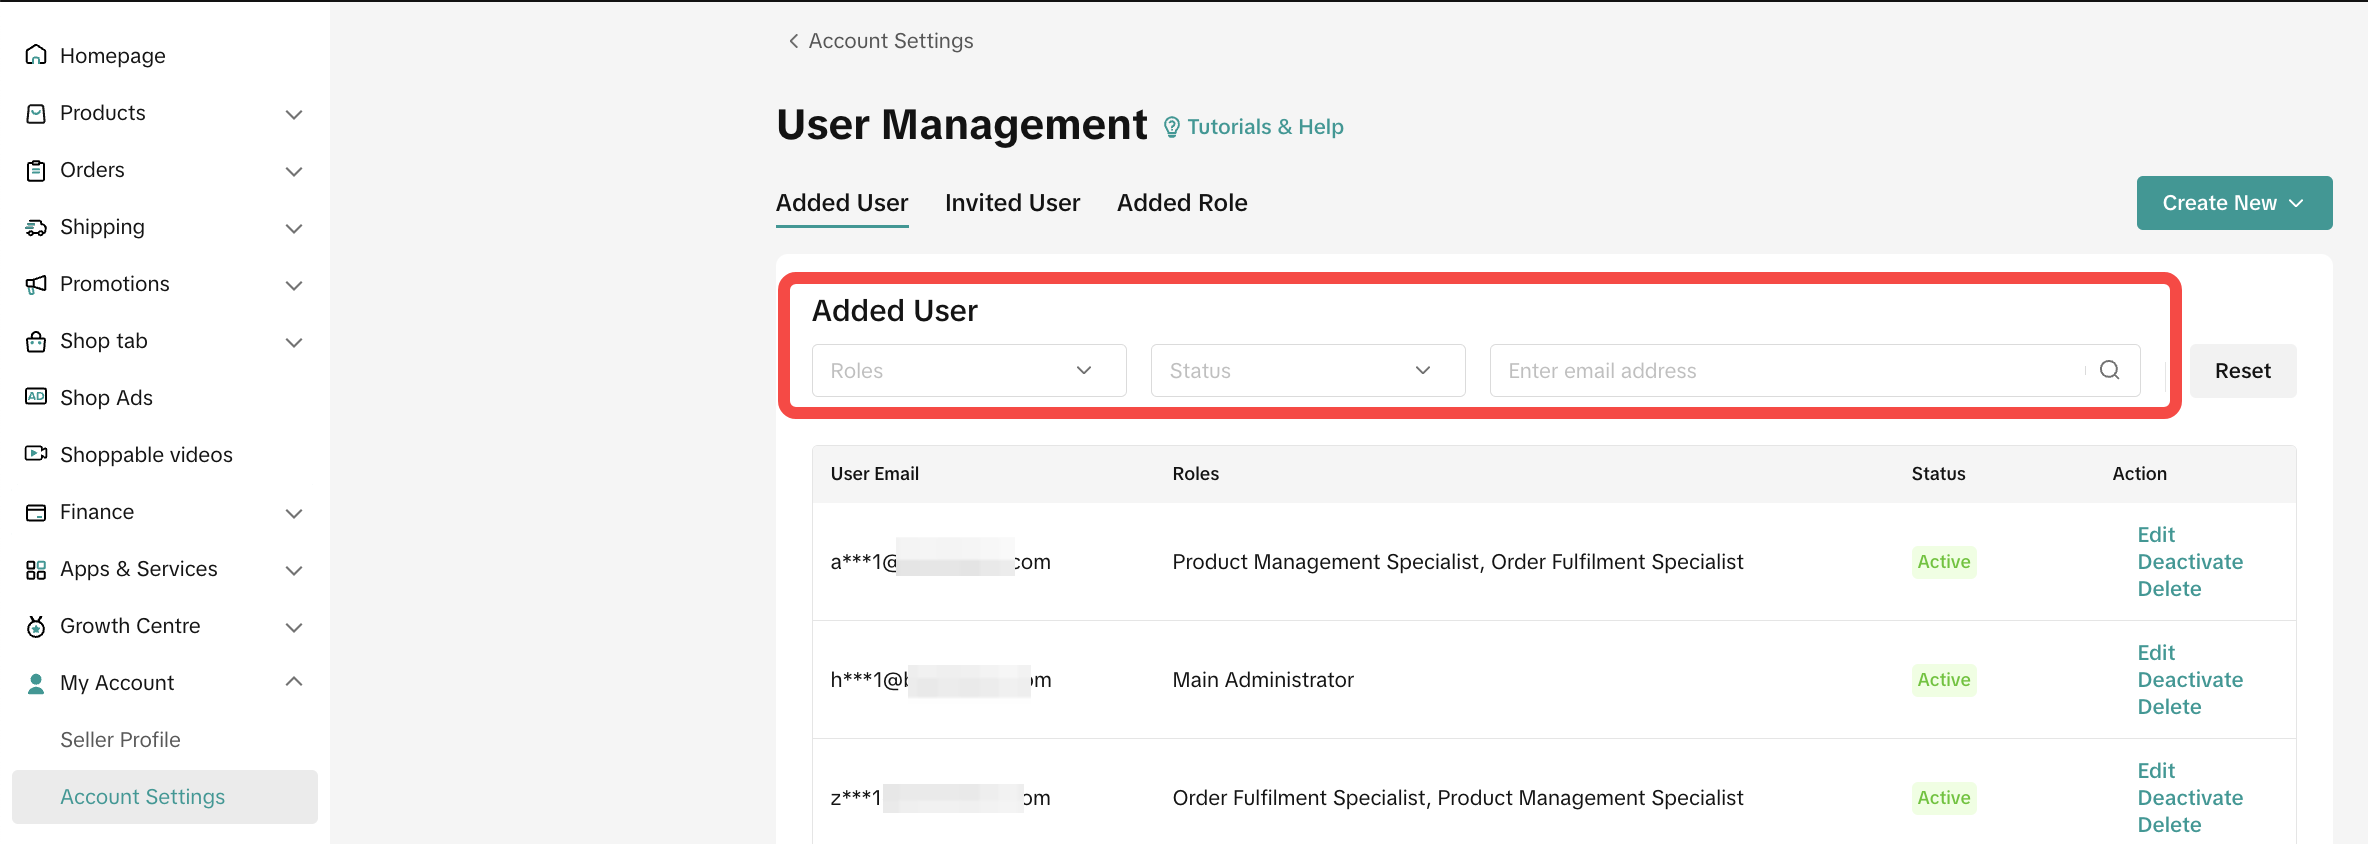Click the Tutorials & Help lightbulb icon
The image size is (2368, 844).
tap(1172, 127)
